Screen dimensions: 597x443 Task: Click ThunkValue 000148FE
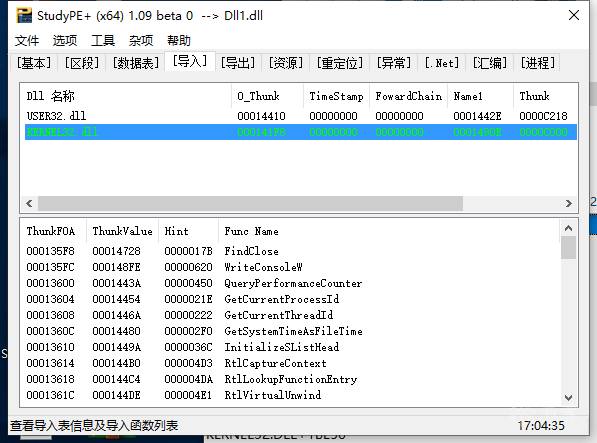(x=117, y=267)
